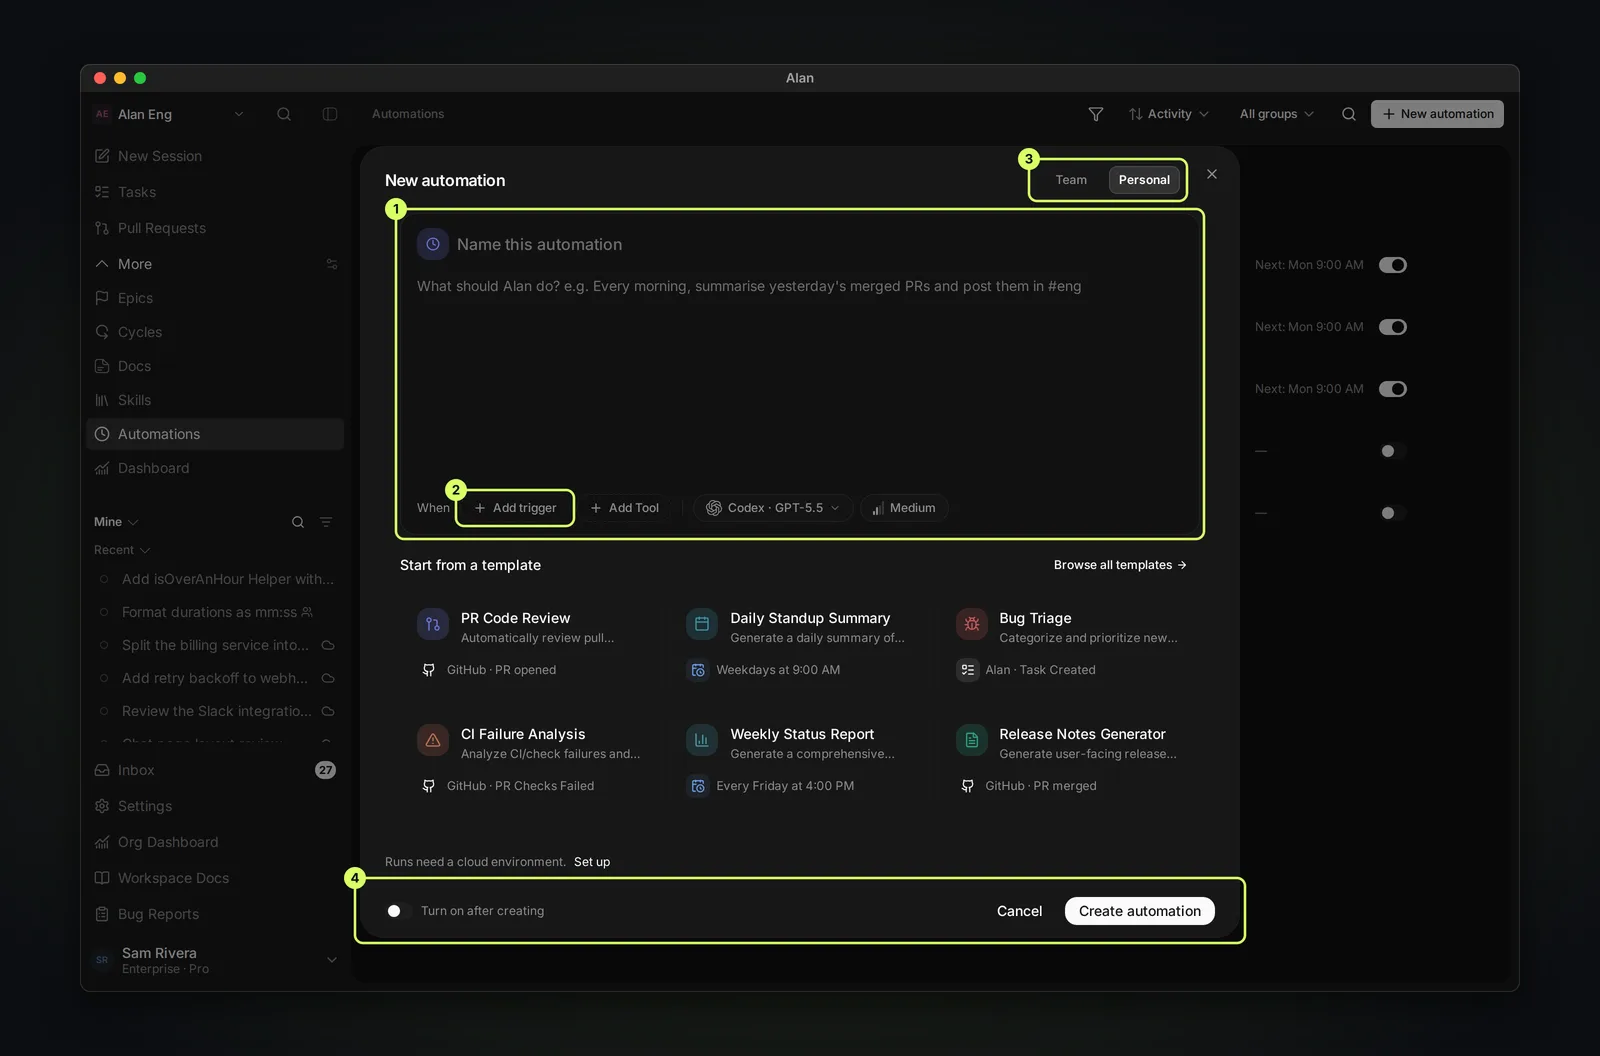The height and width of the screenshot is (1056, 1600).
Task: Select the Personal tab
Action: (1144, 180)
